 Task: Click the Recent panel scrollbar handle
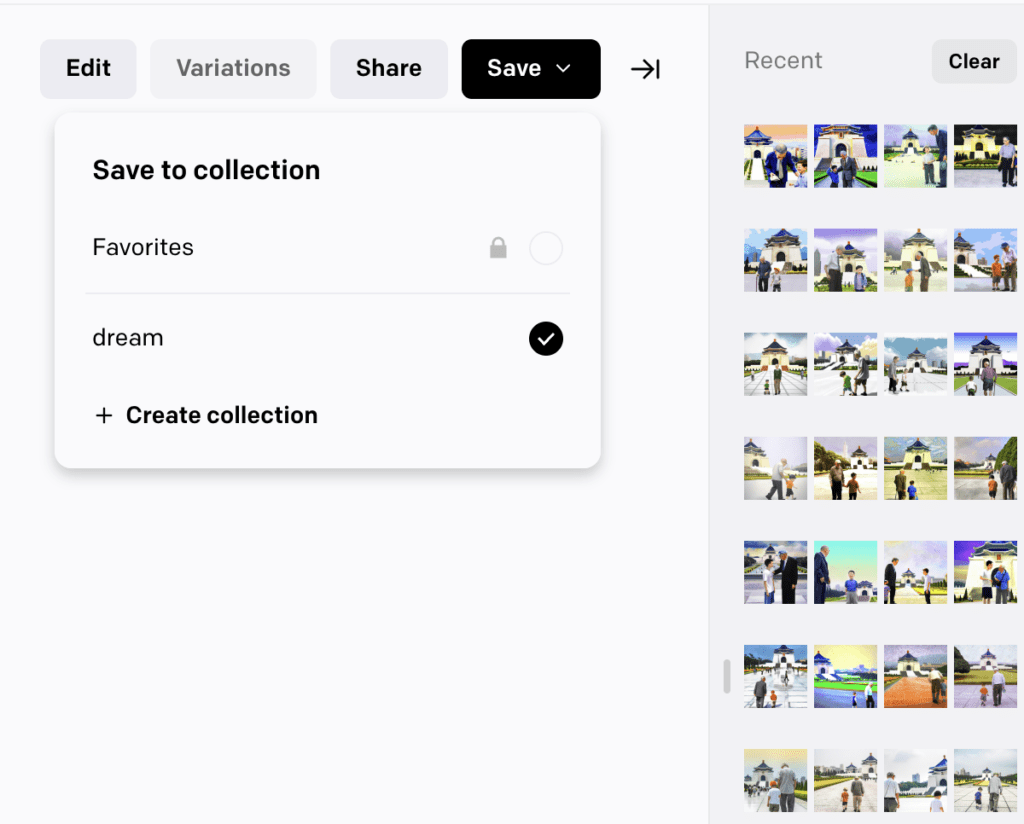pyautogui.click(x=727, y=677)
